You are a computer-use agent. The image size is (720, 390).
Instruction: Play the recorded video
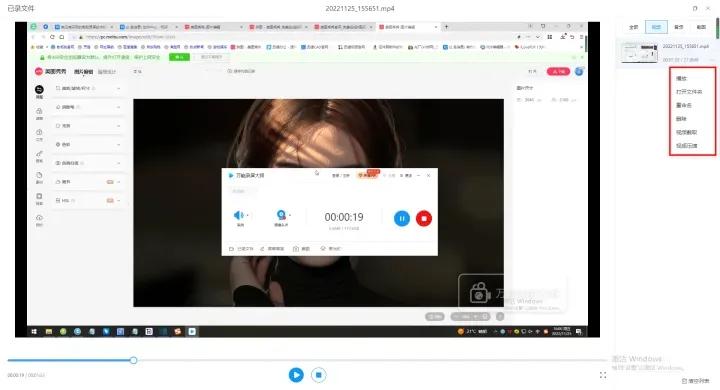[x=296, y=375]
